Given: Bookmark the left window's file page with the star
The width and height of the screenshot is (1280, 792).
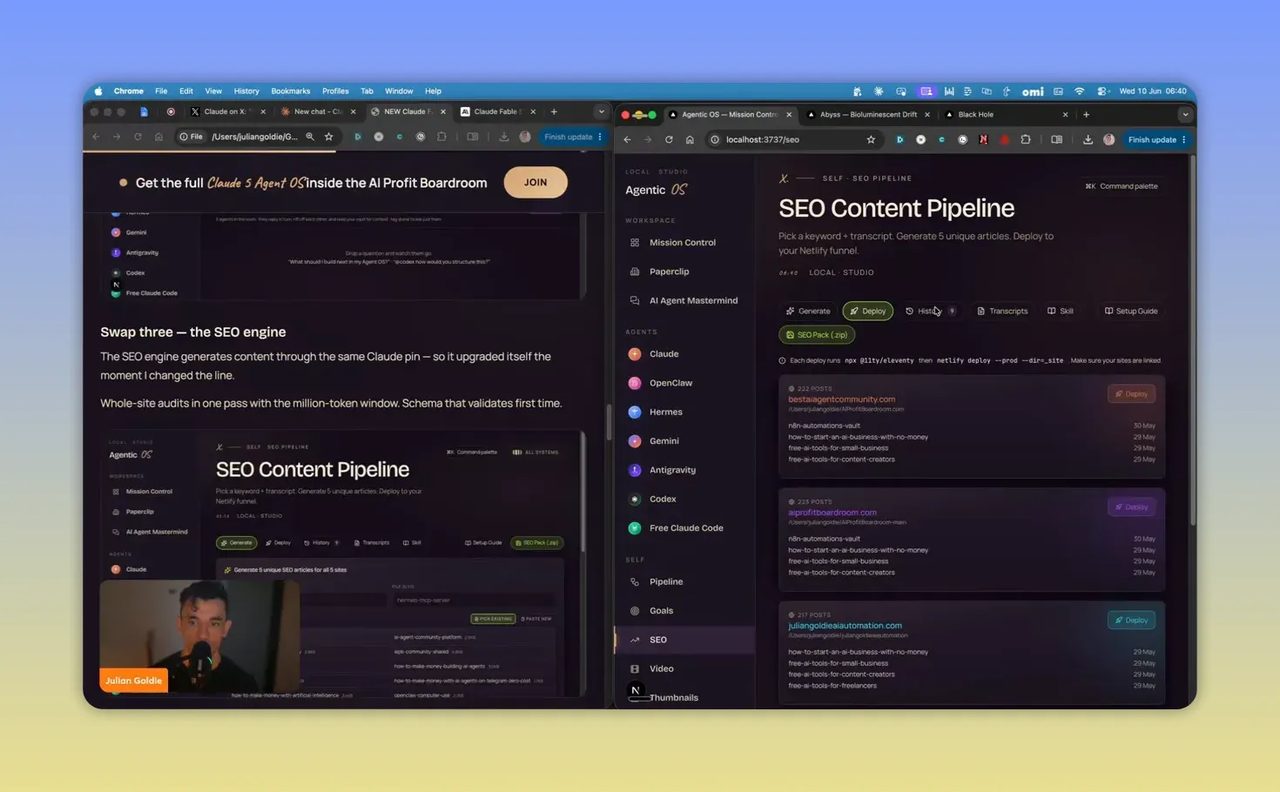Looking at the screenshot, I should pos(328,137).
